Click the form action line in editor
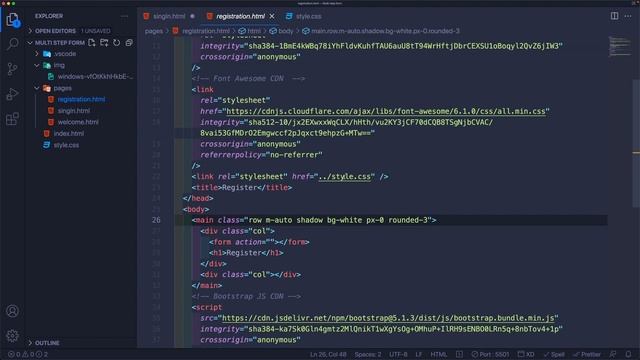The width and height of the screenshot is (640, 360). 259,242
